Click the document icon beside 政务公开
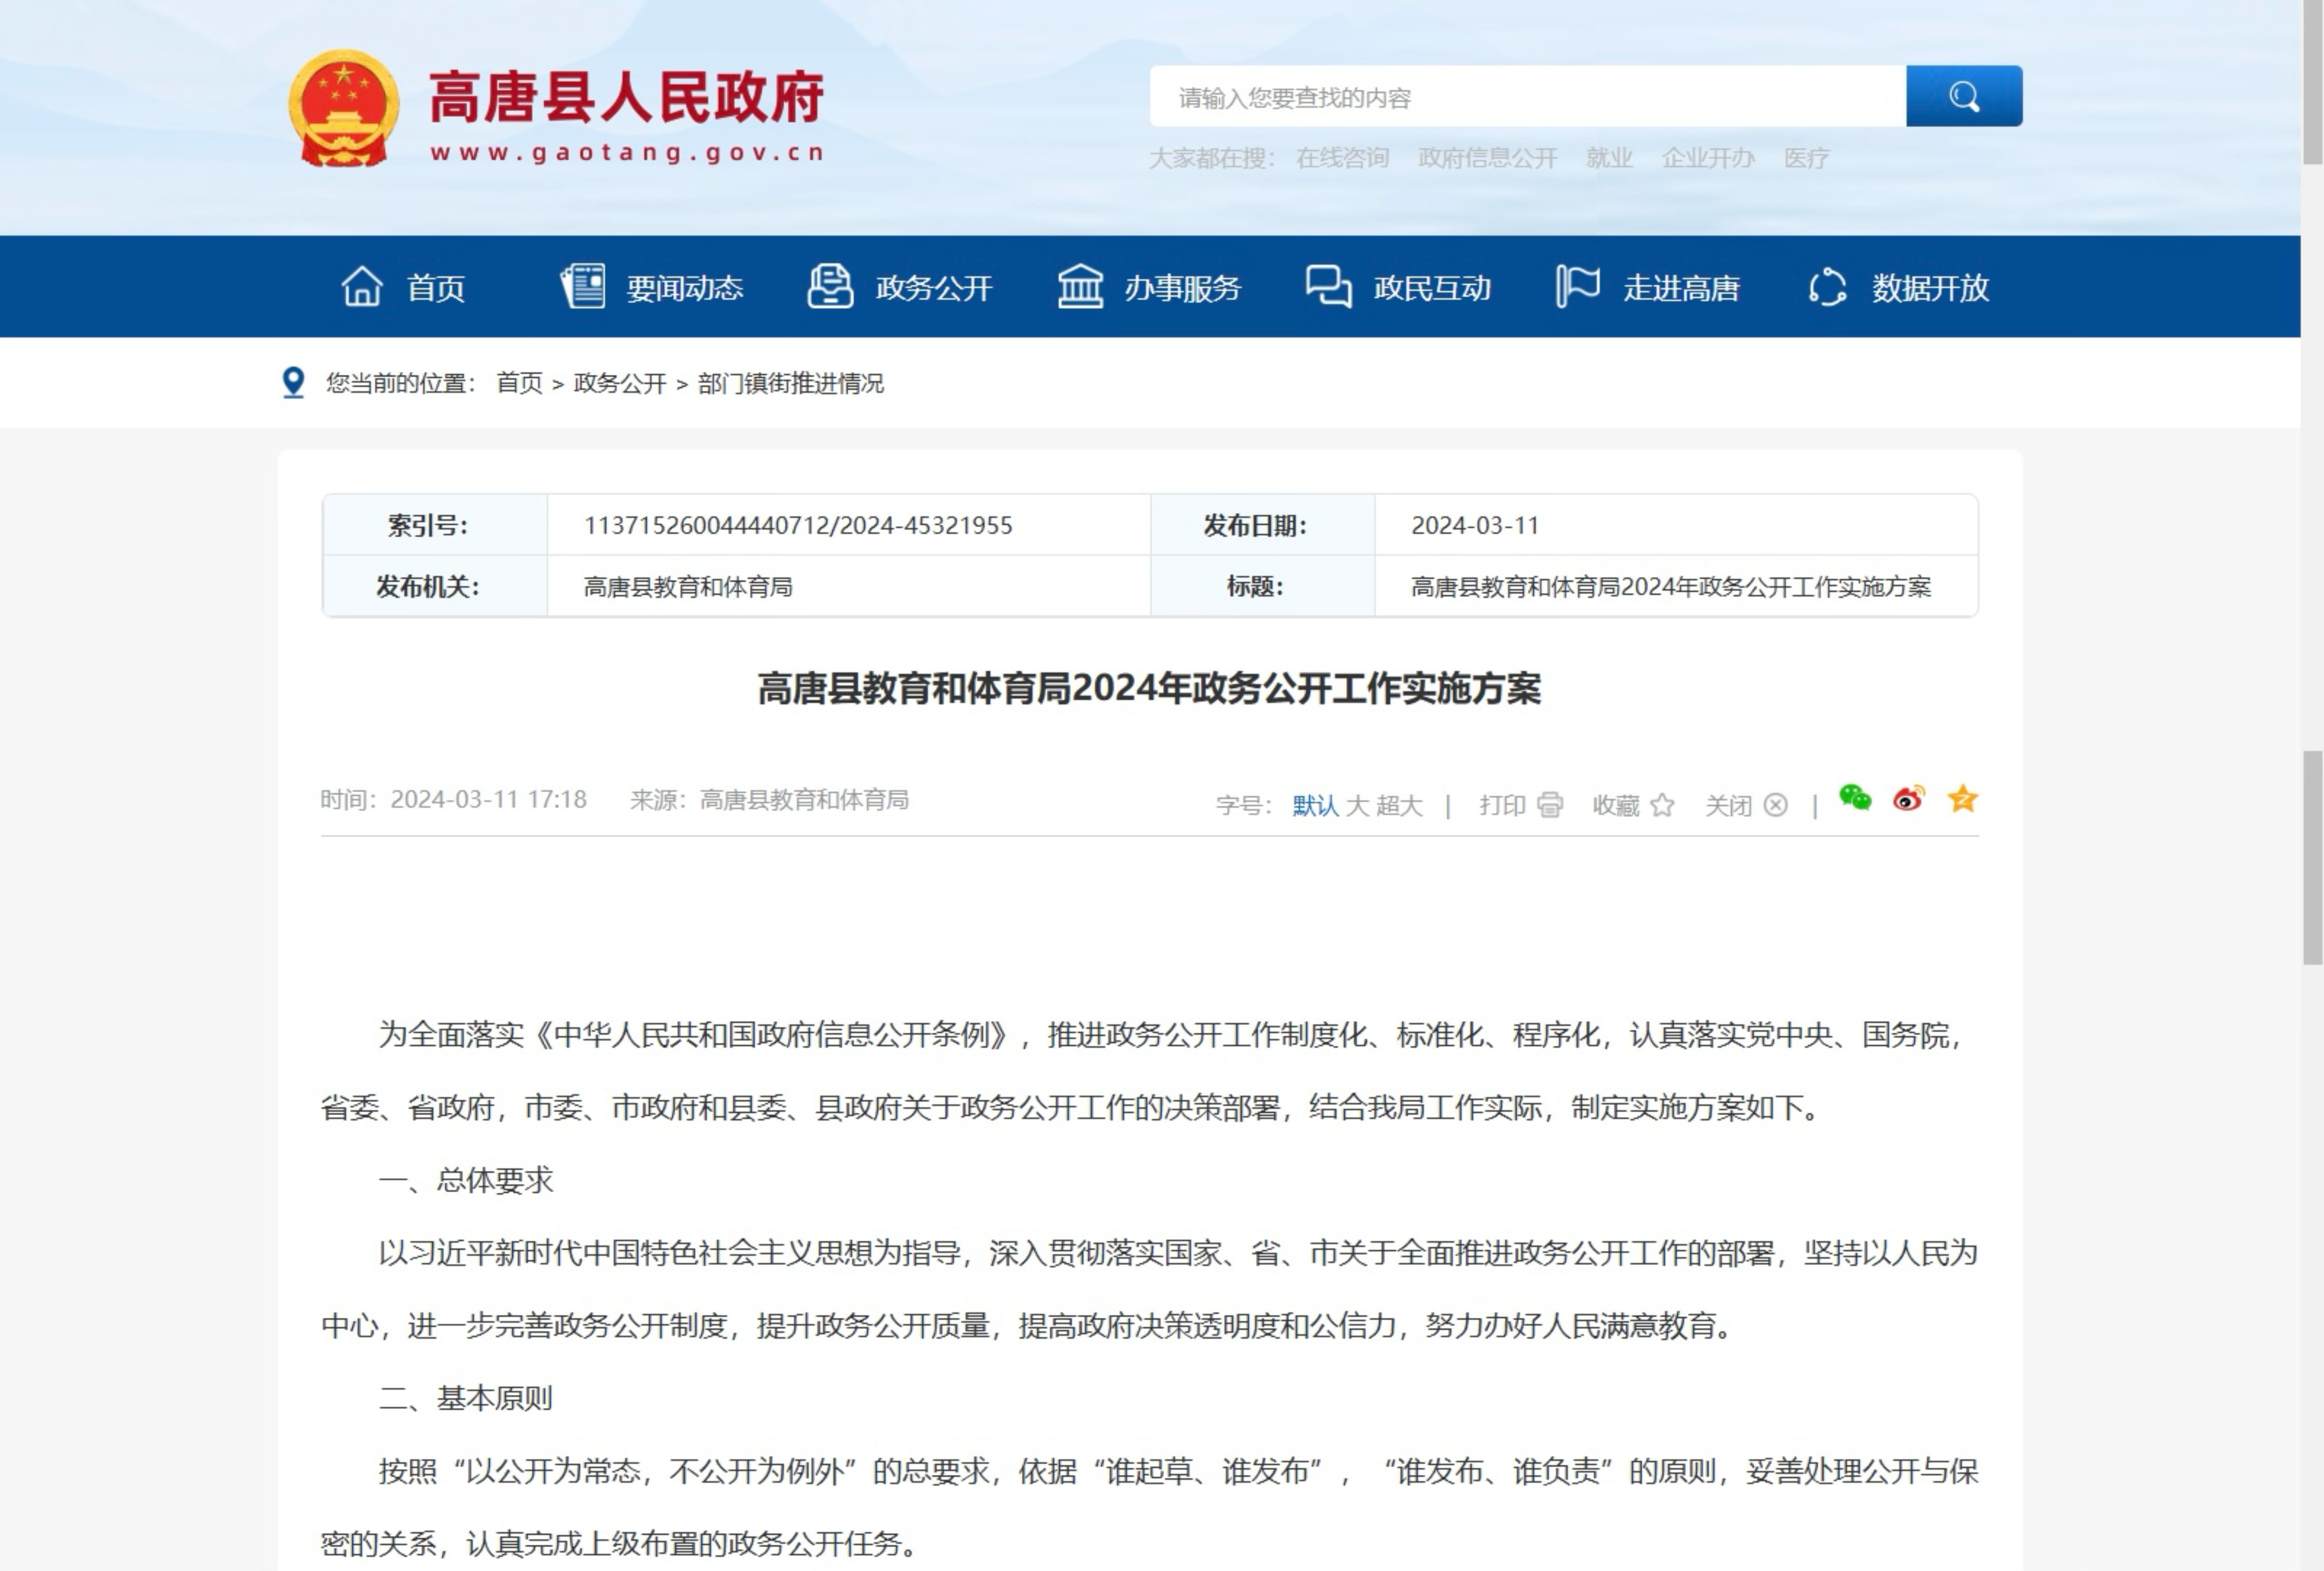2324x1571 pixels. [830, 286]
